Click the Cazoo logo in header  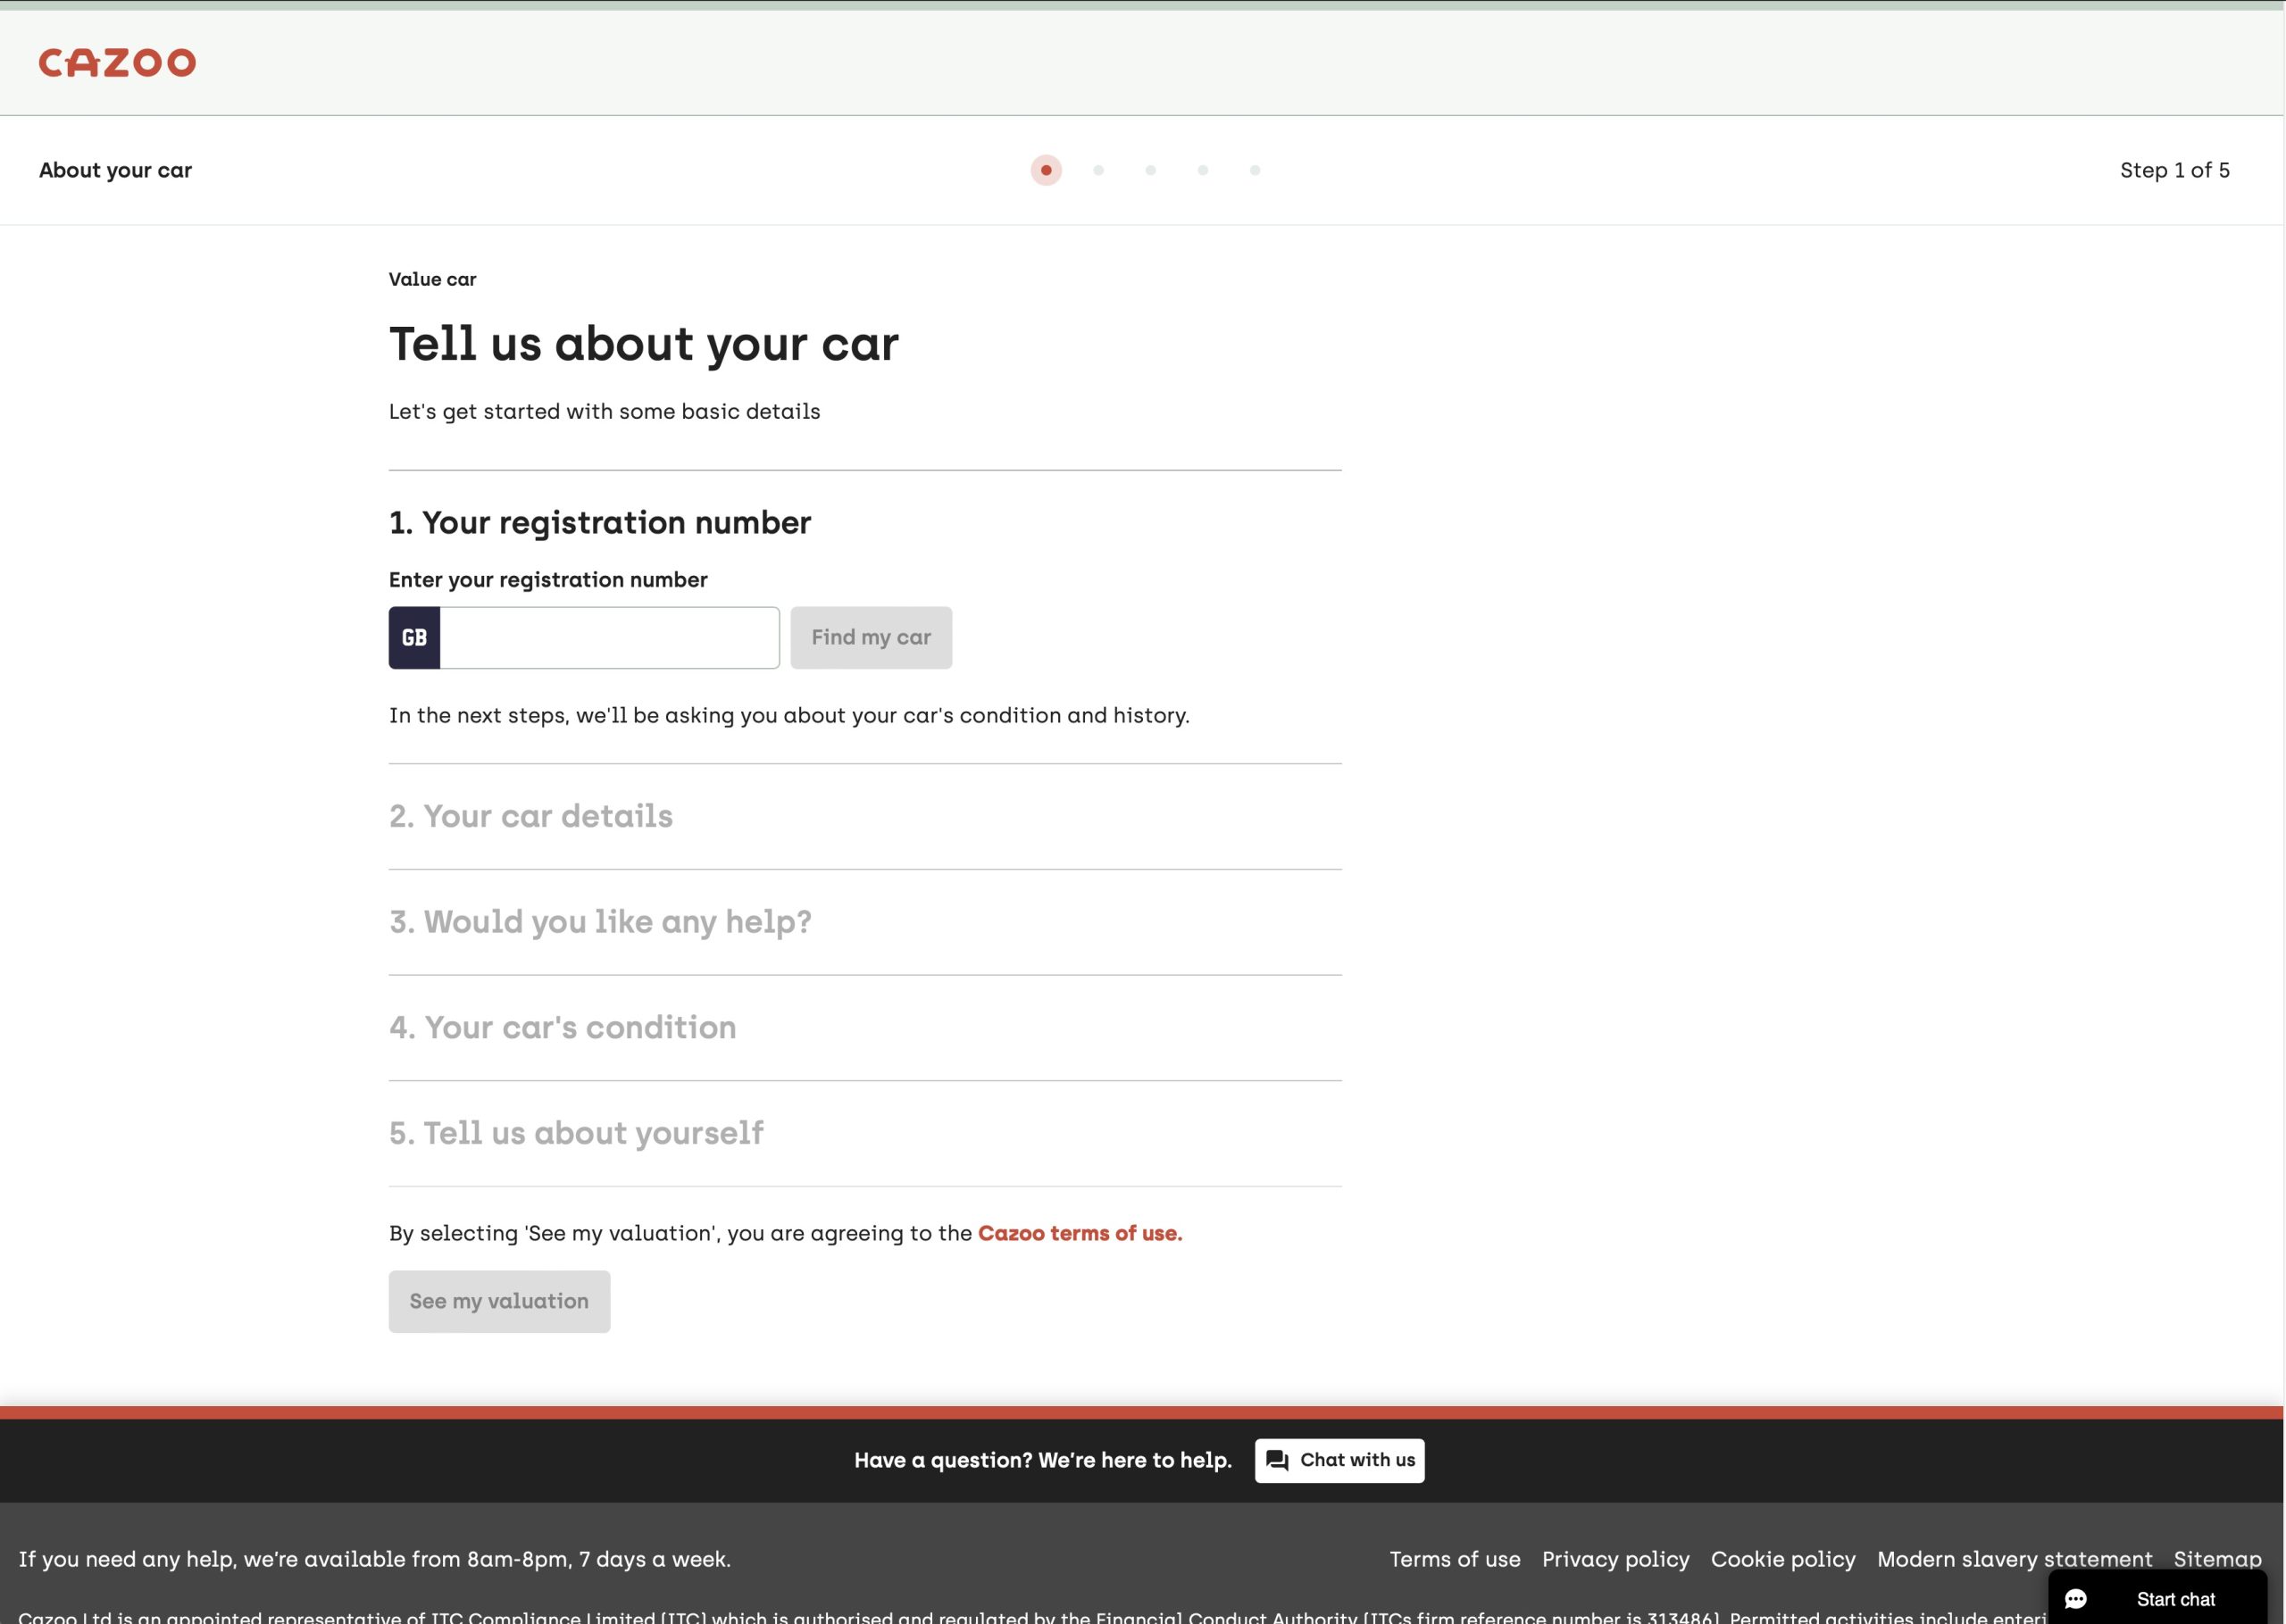click(x=117, y=63)
